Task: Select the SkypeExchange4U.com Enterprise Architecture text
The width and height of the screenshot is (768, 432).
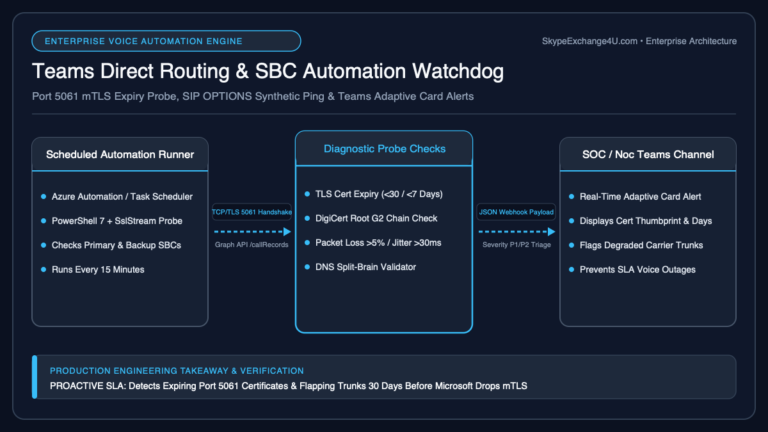Action: pos(639,41)
